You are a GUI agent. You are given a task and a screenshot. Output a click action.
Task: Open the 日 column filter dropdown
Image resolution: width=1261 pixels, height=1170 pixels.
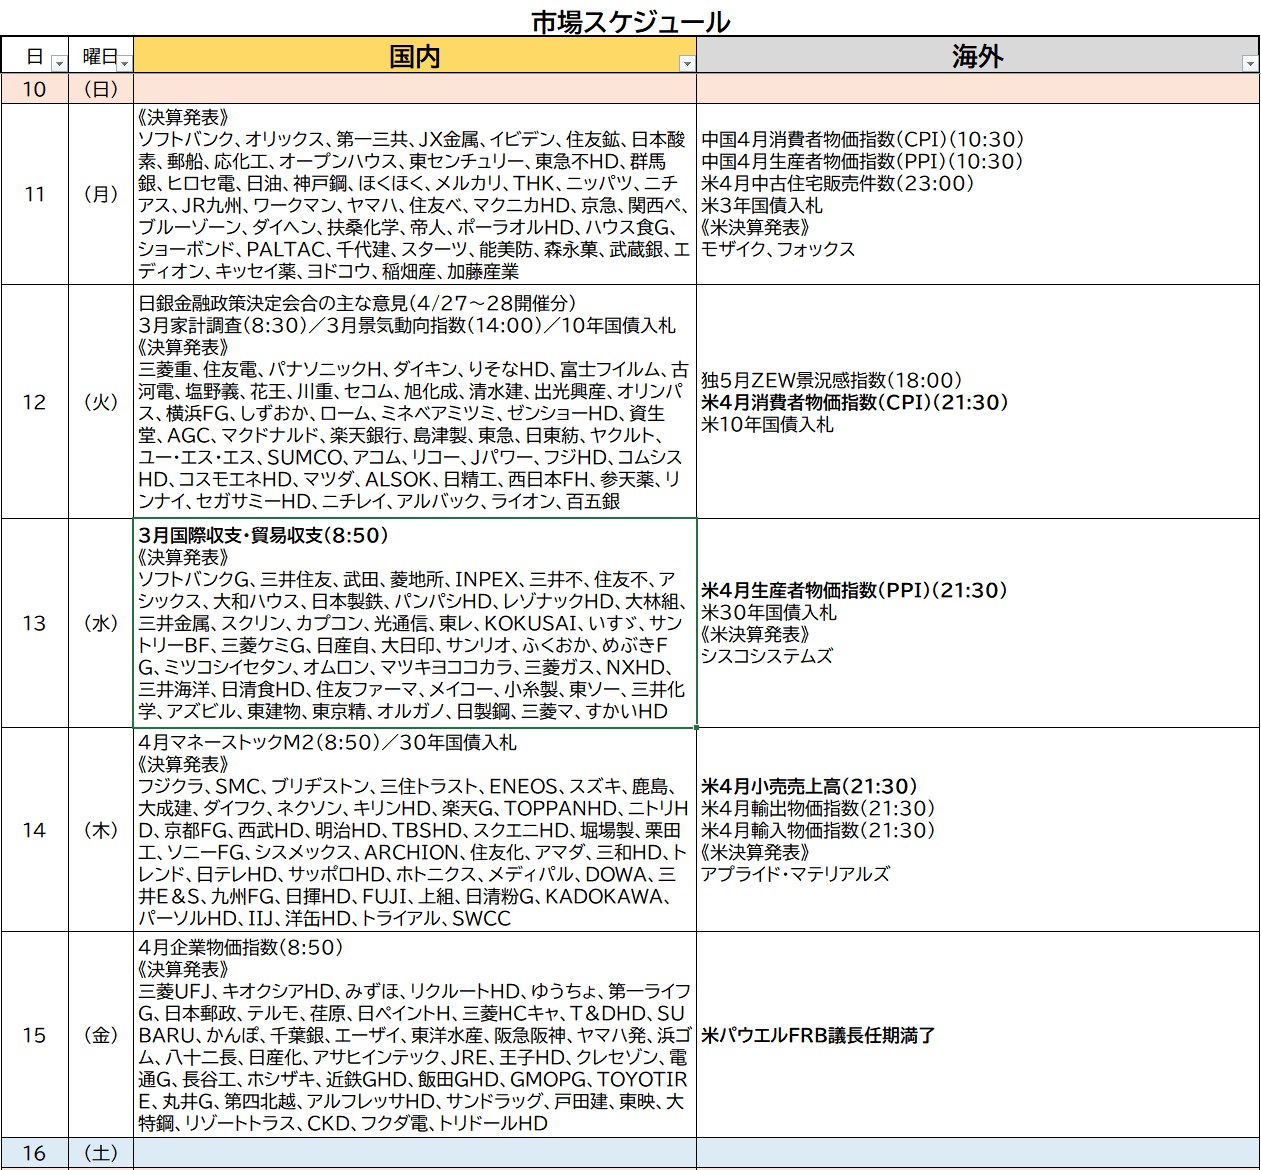pos(58,63)
